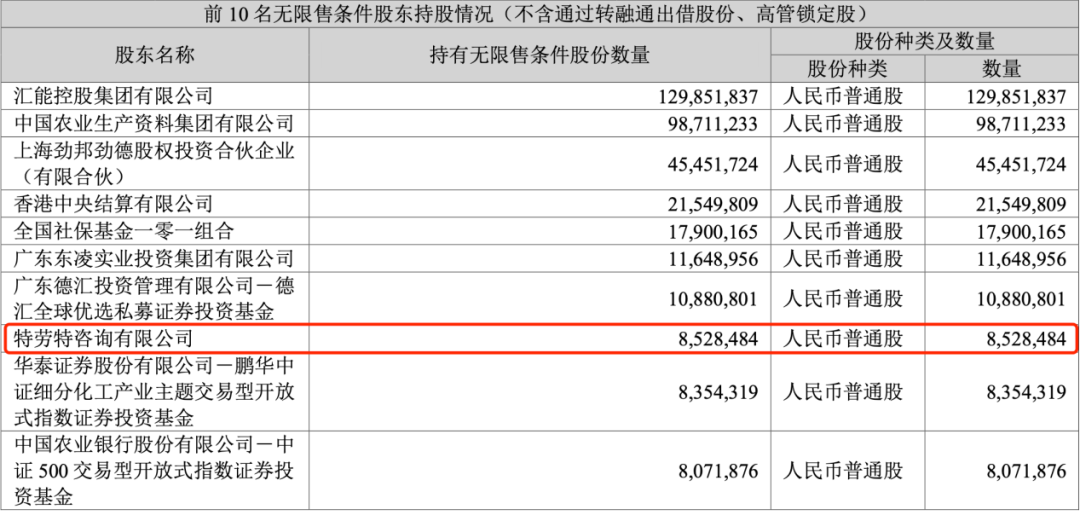Viewport: 1080px width, 515px height.
Task: Click 10,880,801 under the rightmost 数量 header
Action: pyautogui.click(x=1022, y=299)
